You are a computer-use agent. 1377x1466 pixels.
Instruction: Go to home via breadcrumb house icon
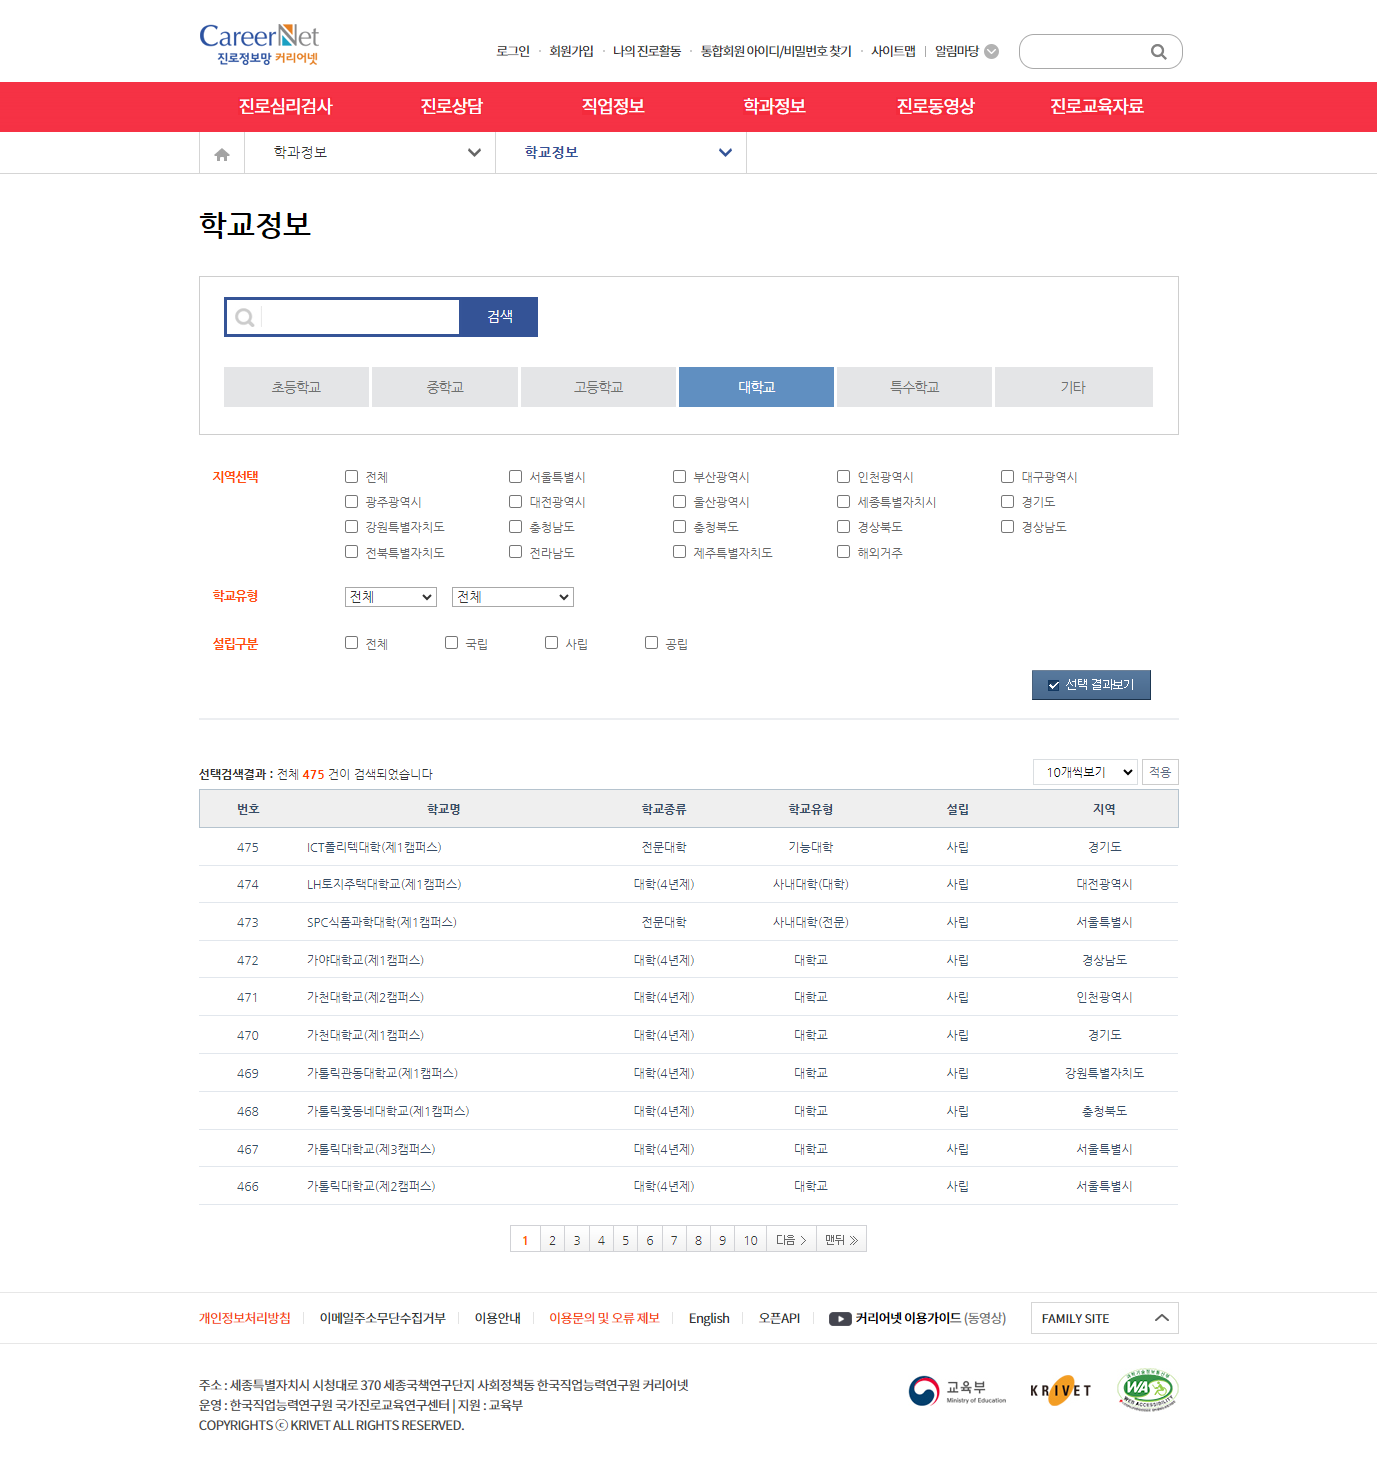[222, 154]
